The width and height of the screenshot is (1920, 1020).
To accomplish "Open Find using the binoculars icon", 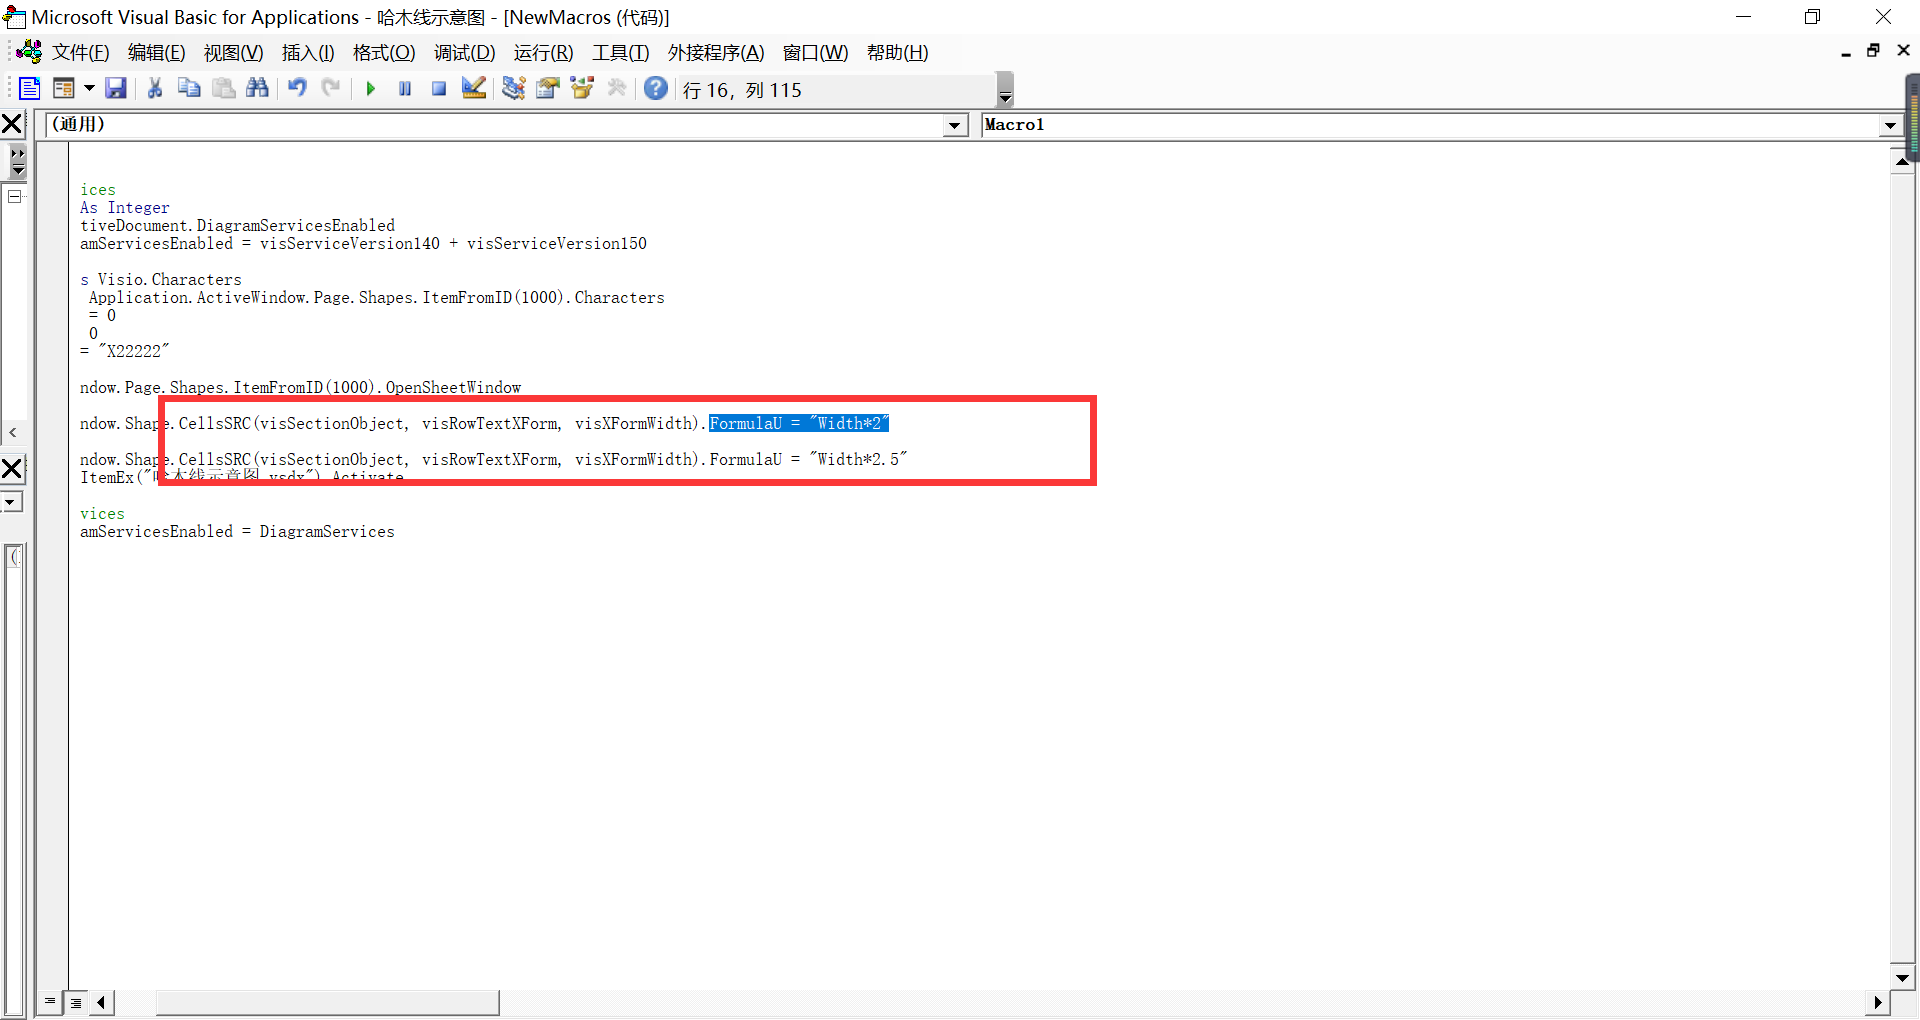I will tap(258, 89).
